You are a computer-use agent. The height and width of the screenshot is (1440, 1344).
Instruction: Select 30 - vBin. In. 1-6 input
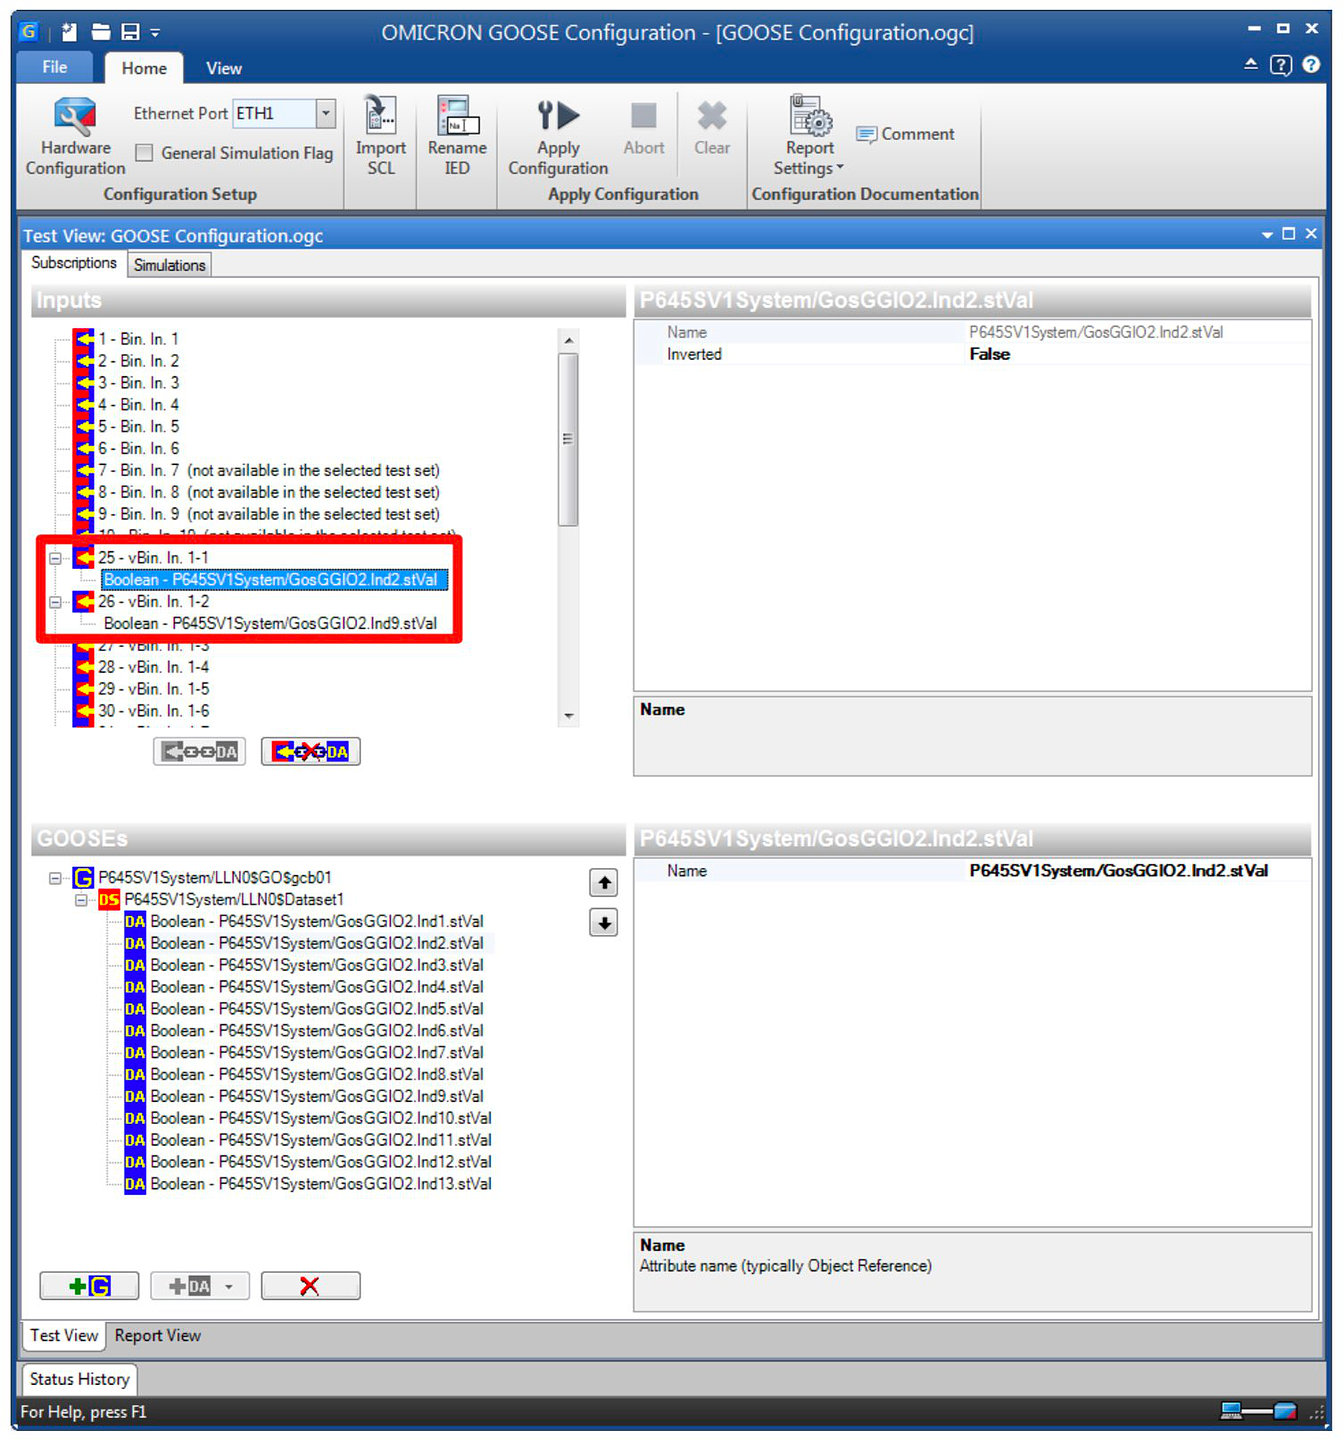click(x=153, y=711)
